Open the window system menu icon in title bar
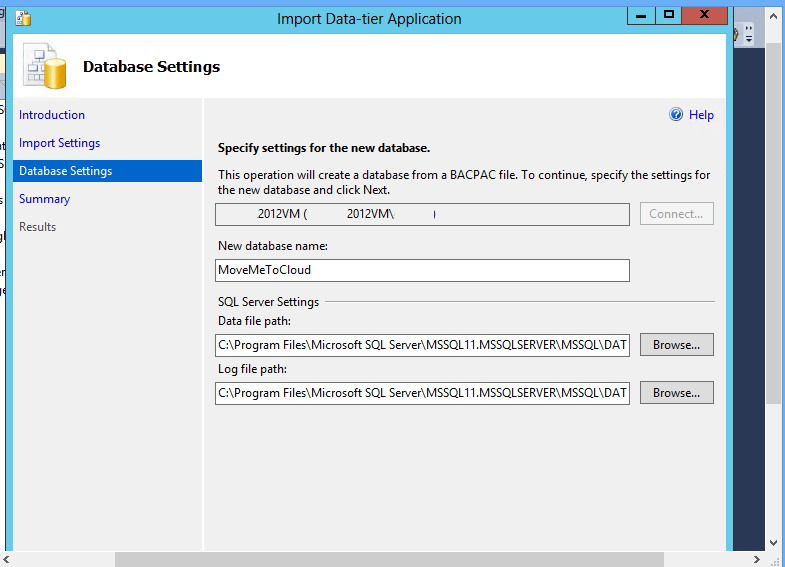Viewport: 785px width, 567px height. click(22, 18)
